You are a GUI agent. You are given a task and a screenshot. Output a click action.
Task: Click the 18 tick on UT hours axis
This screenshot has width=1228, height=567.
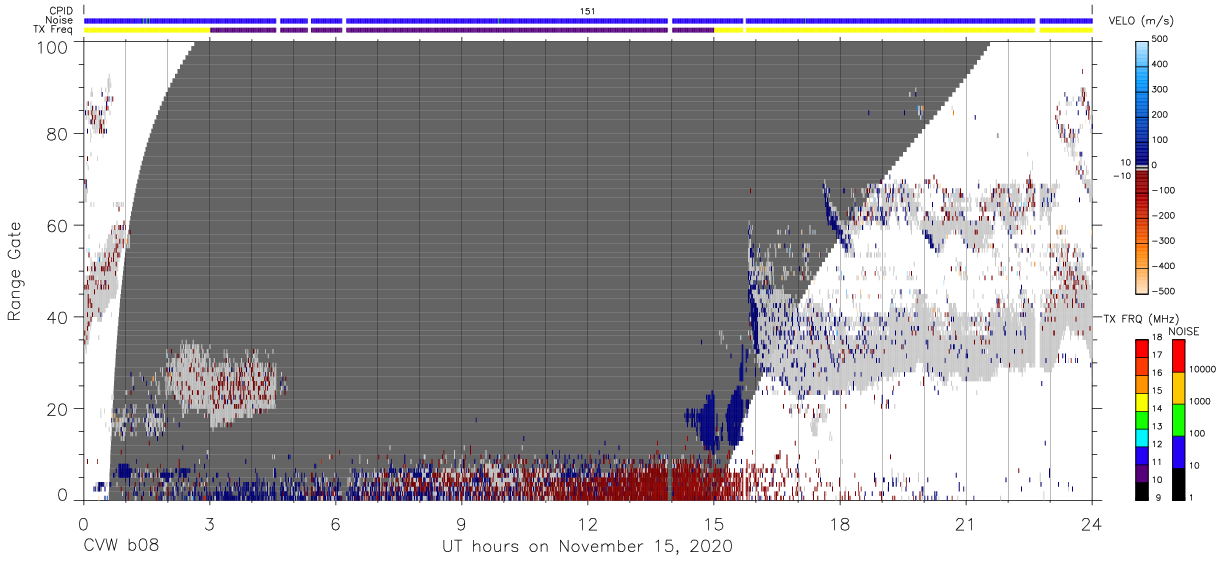click(839, 522)
